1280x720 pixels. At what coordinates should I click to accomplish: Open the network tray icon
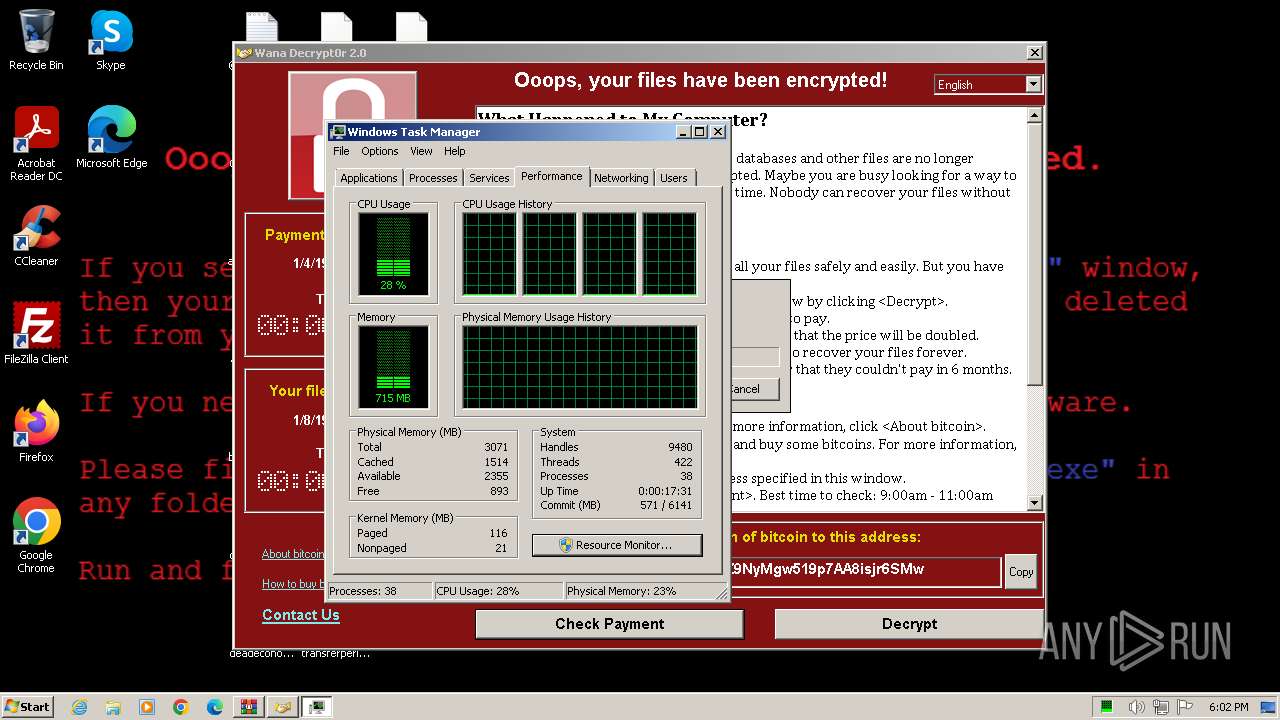pyautogui.click(x=1162, y=707)
